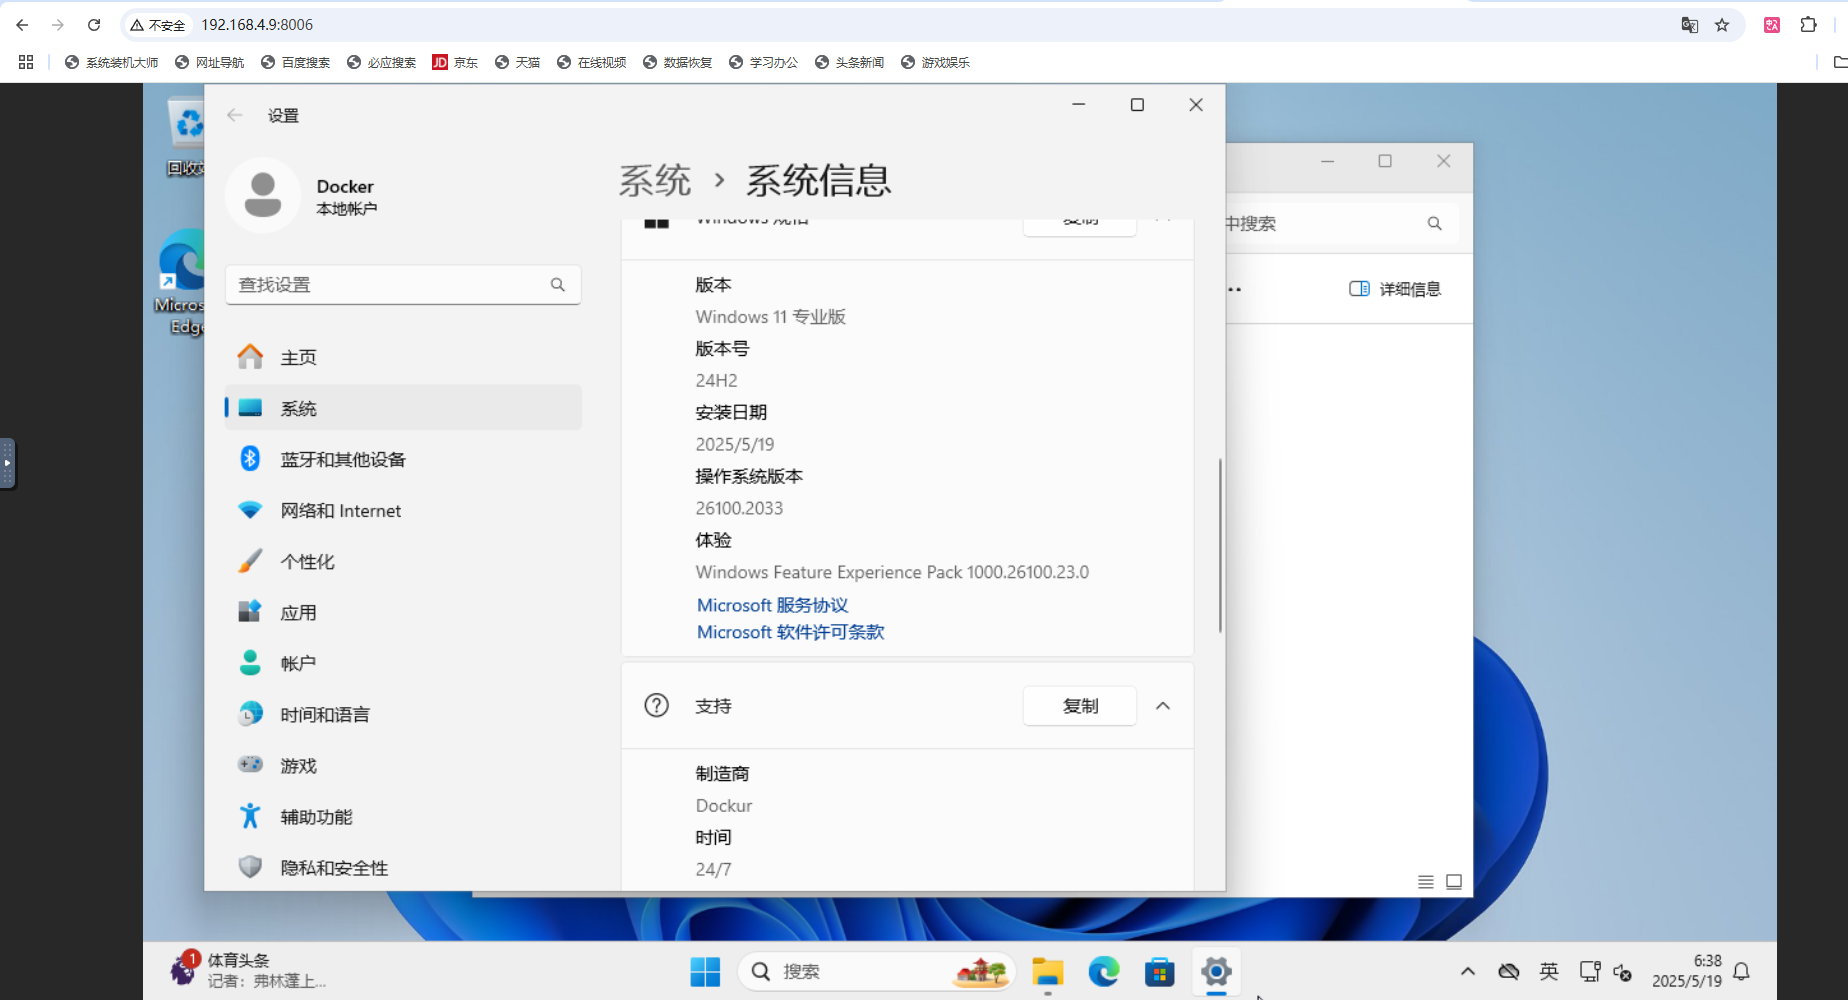Select the 26100.2033 OS build value

point(739,508)
